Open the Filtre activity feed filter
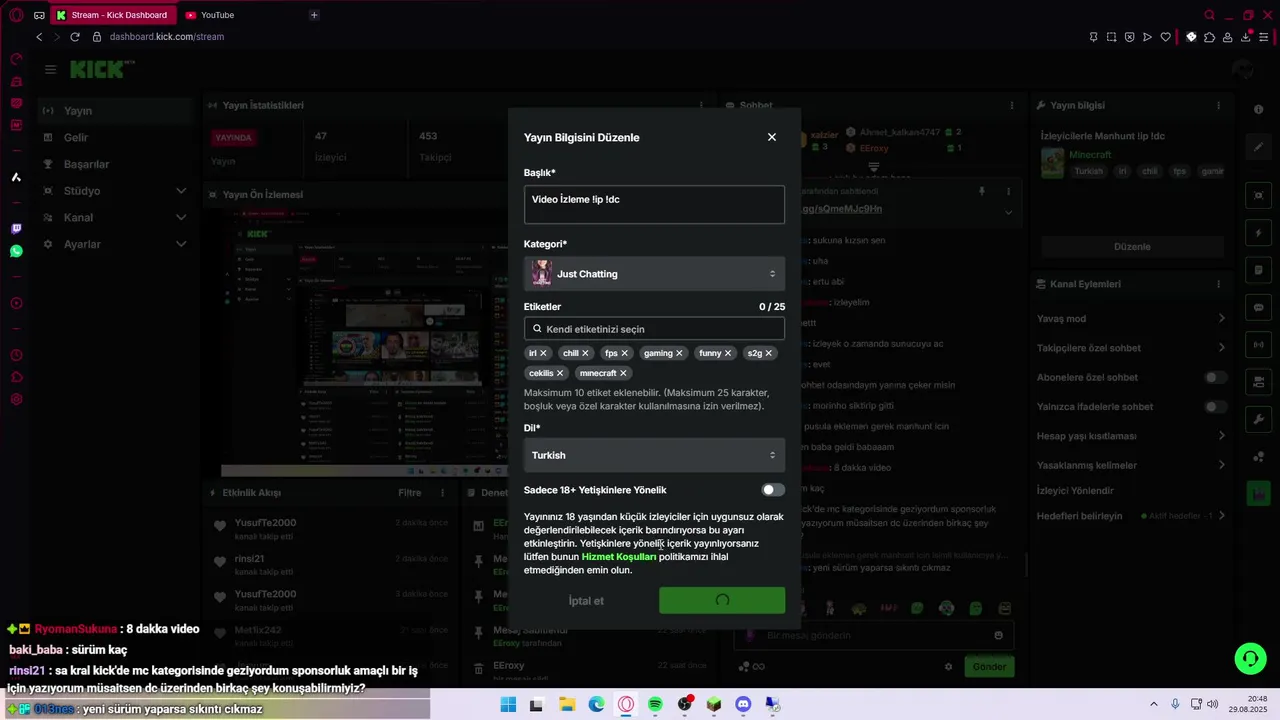1280x720 pixels. (410, 493)
